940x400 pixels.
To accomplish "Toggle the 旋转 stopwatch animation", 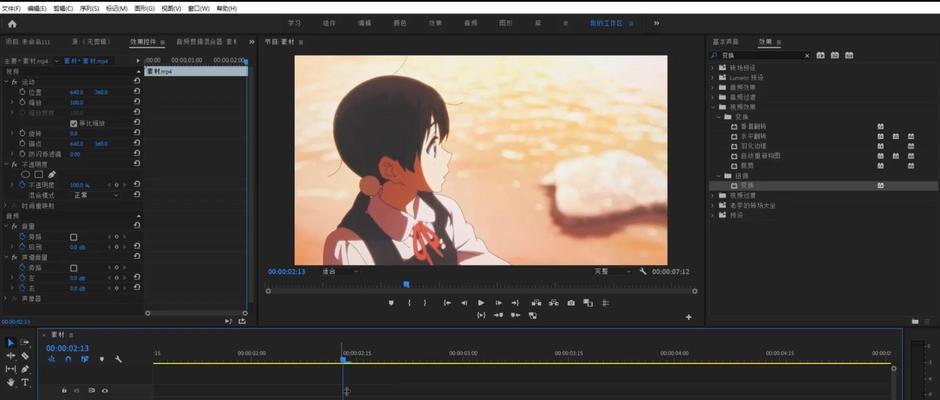I will tap(22, 133).
